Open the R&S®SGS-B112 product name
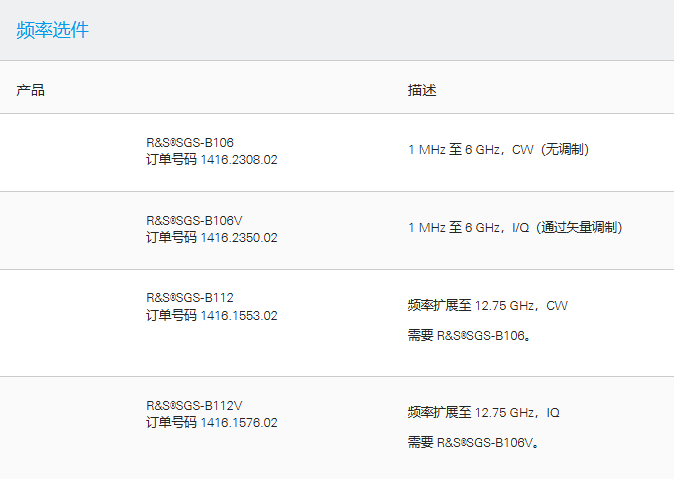The image size is (674, 479). (x=190, y=298)
